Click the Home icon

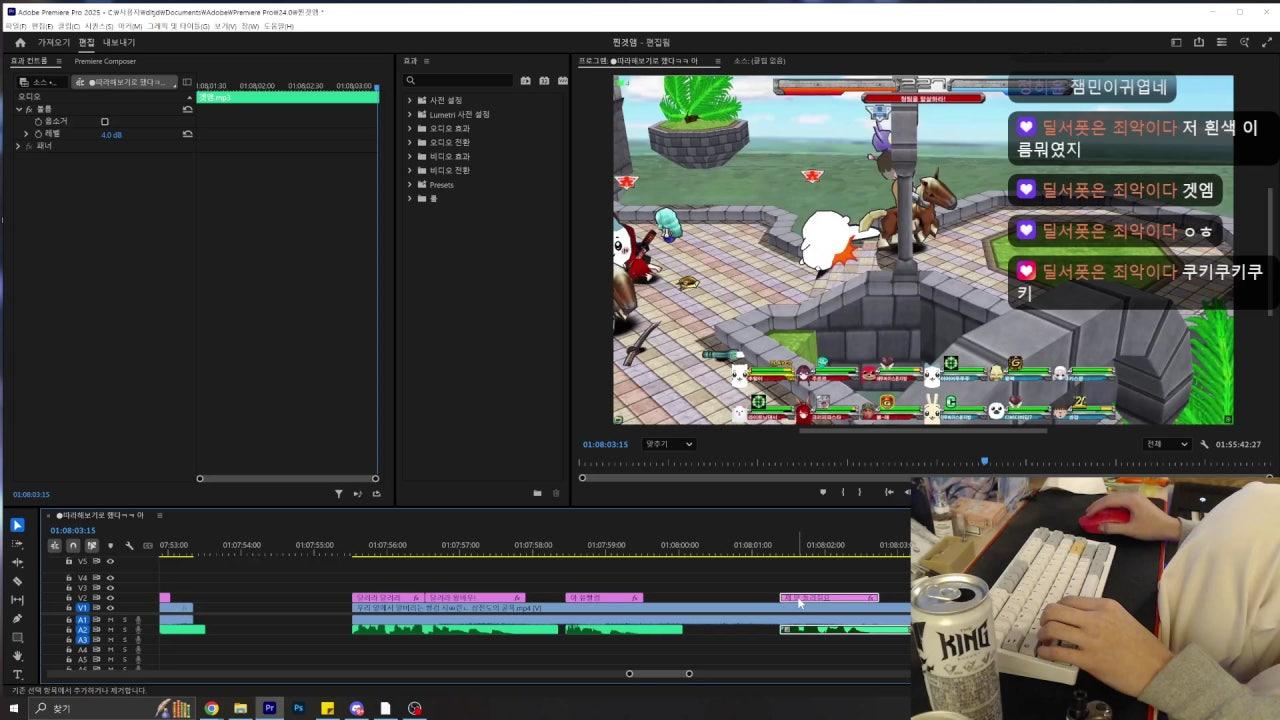coord(20,43)
